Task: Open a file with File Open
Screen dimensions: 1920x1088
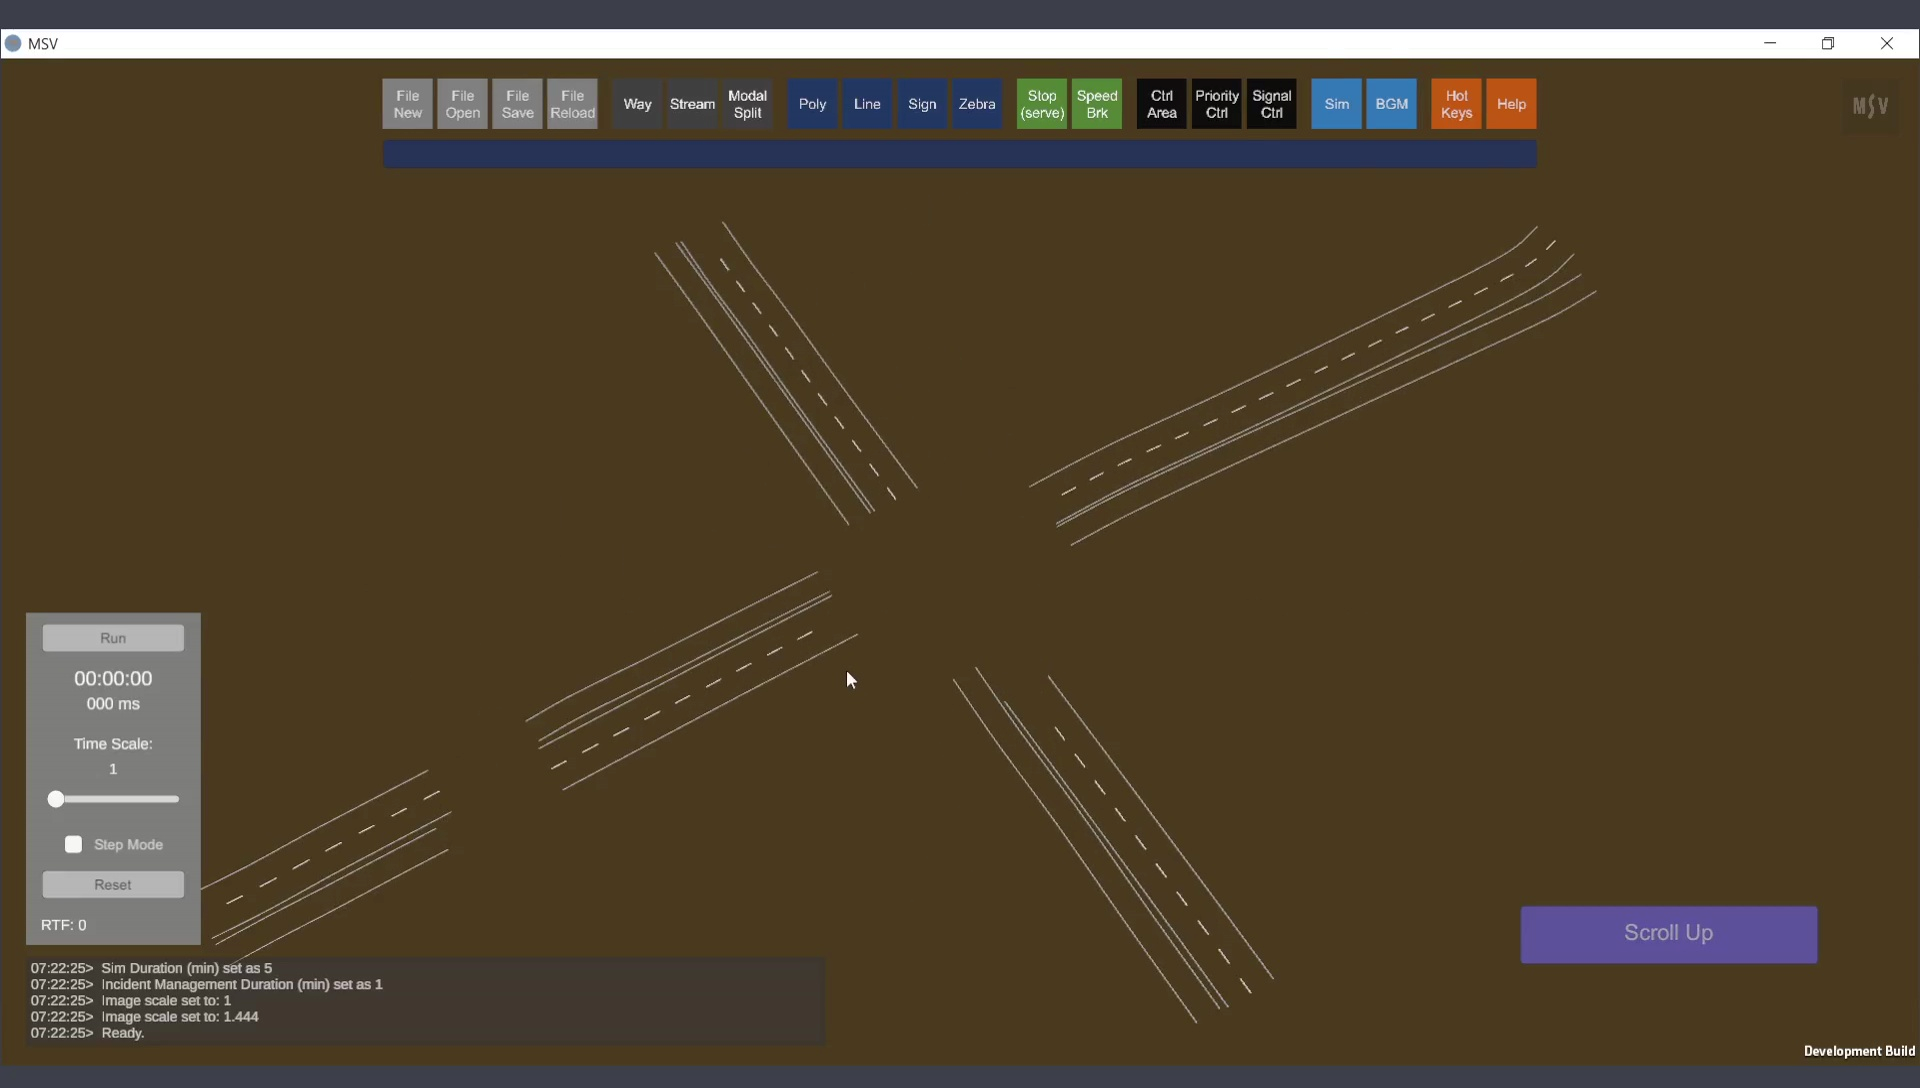Action: pyautogui.click(x=462, y=104)
